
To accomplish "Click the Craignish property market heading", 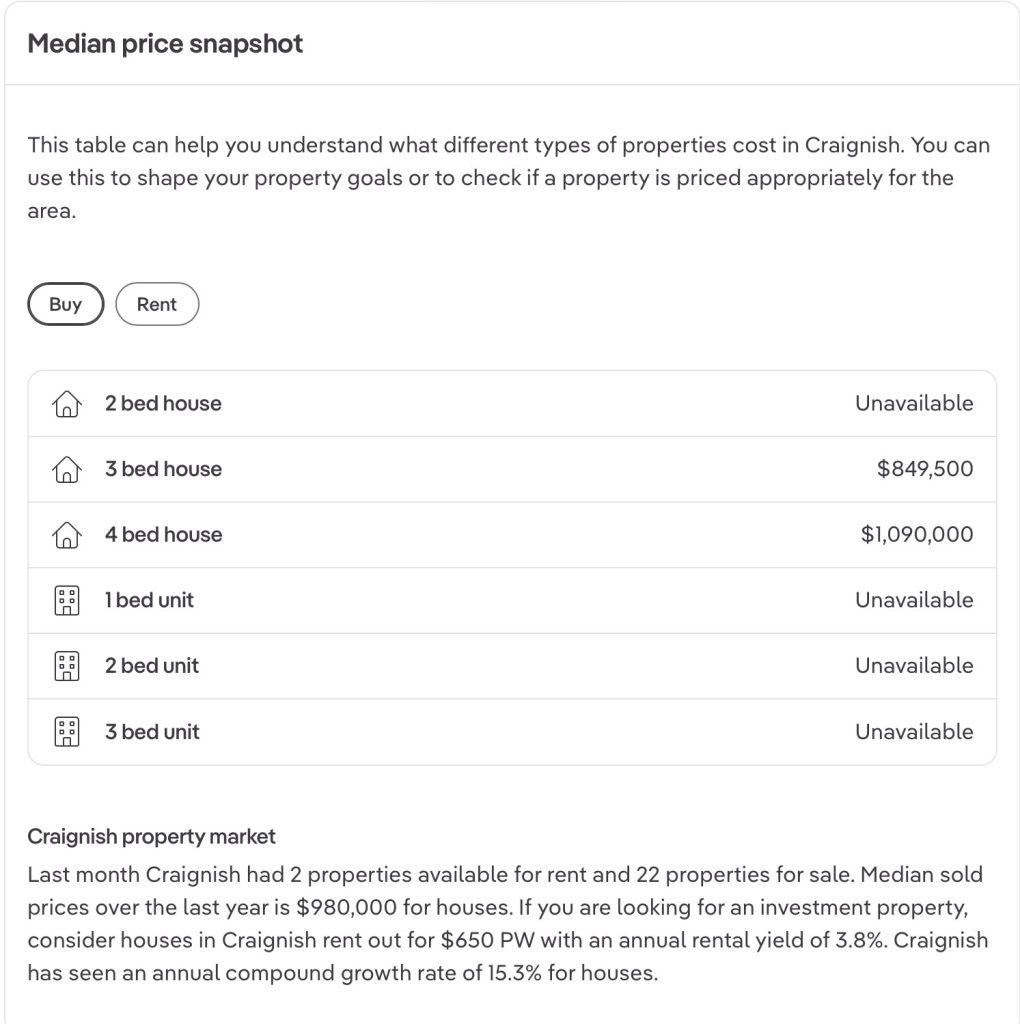I will (x=151, y=836).
